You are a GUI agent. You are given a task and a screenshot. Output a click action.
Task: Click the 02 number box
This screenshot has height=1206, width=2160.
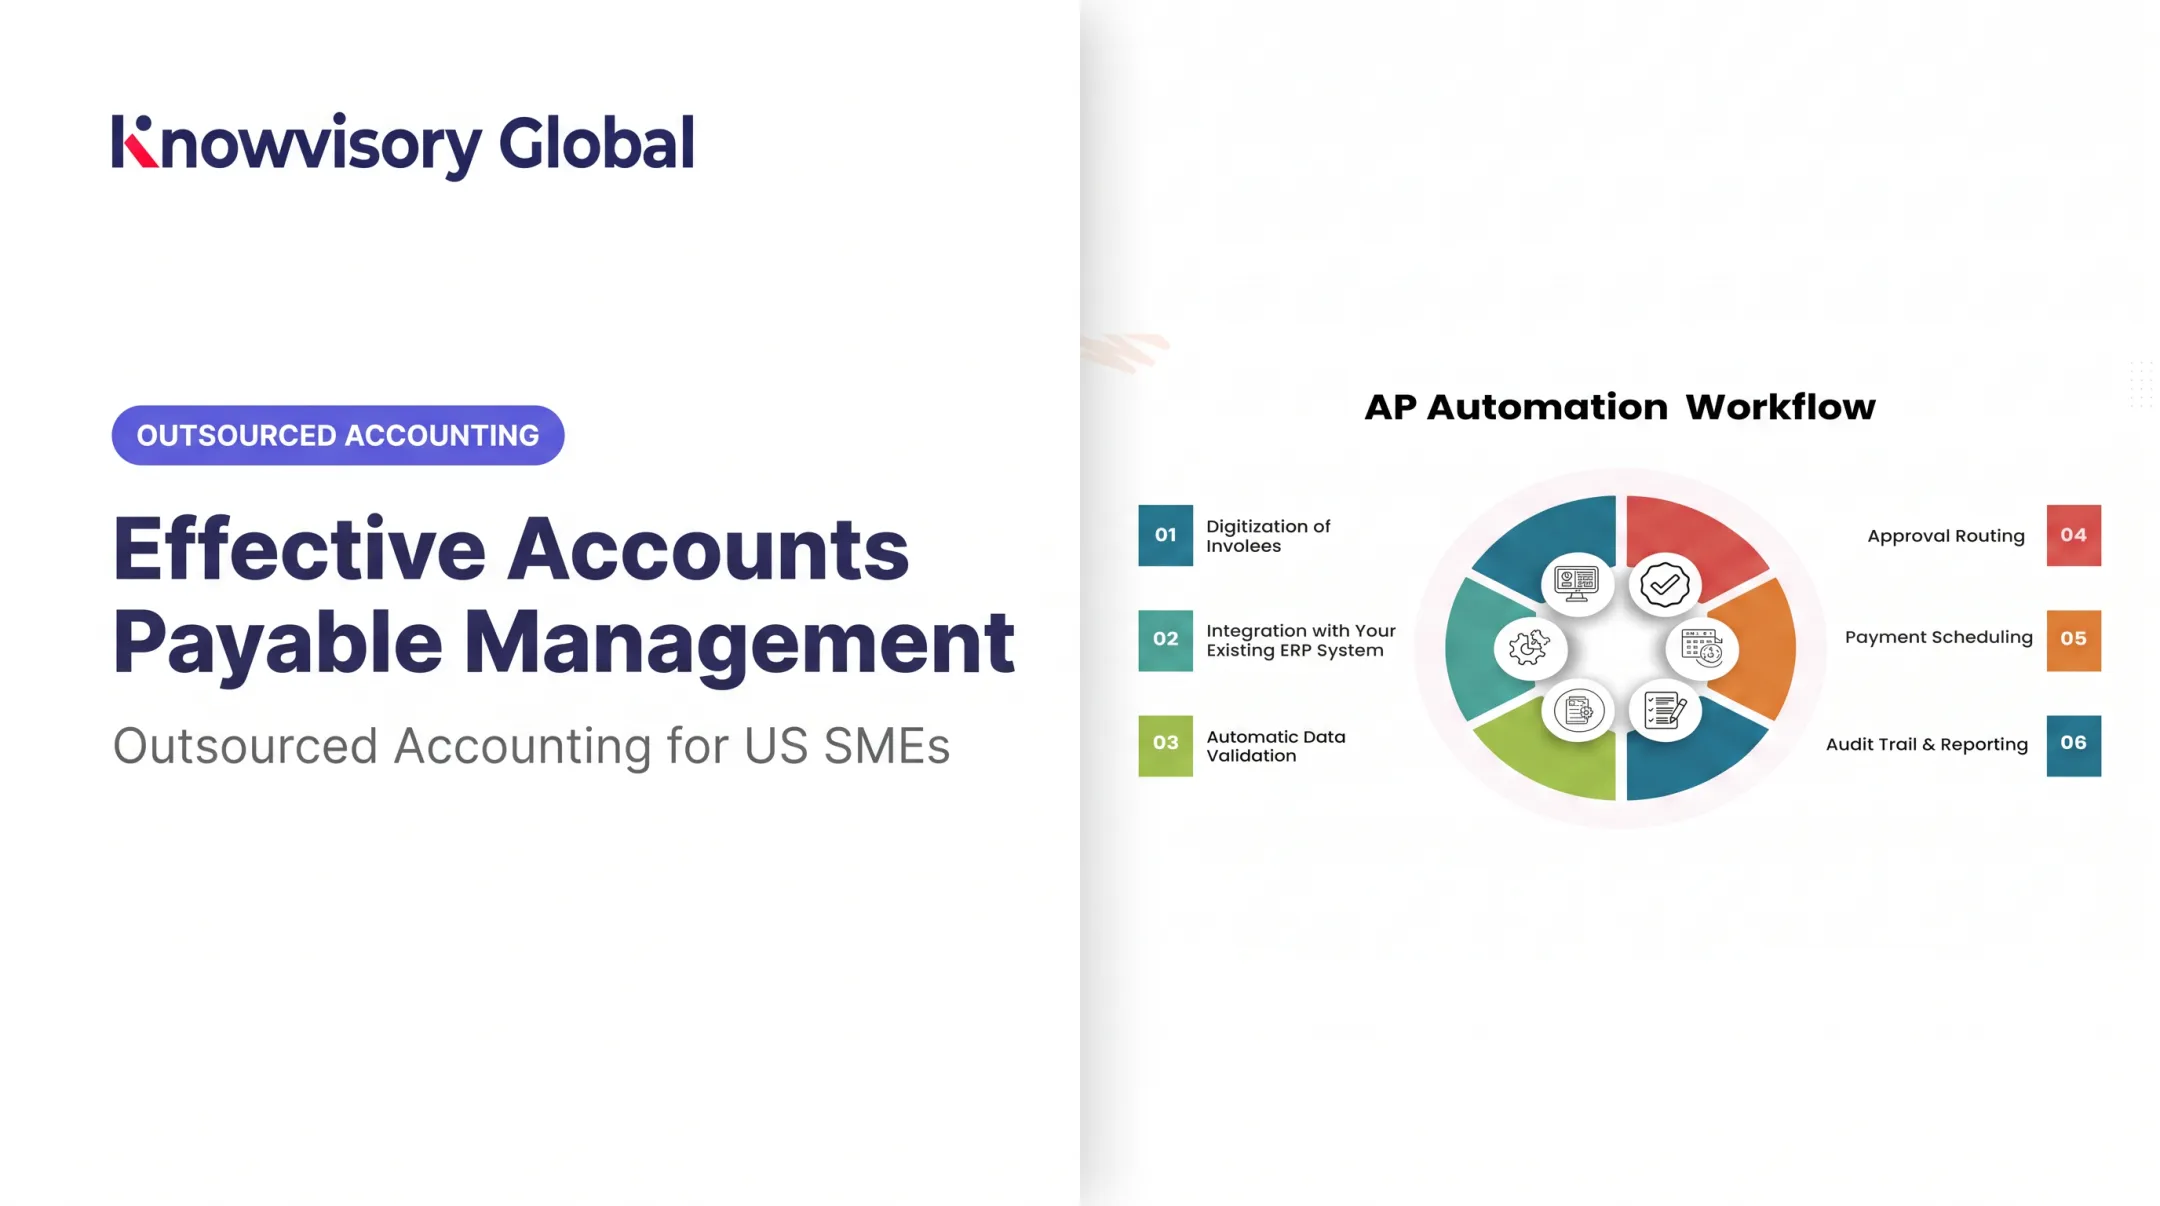1165,640
